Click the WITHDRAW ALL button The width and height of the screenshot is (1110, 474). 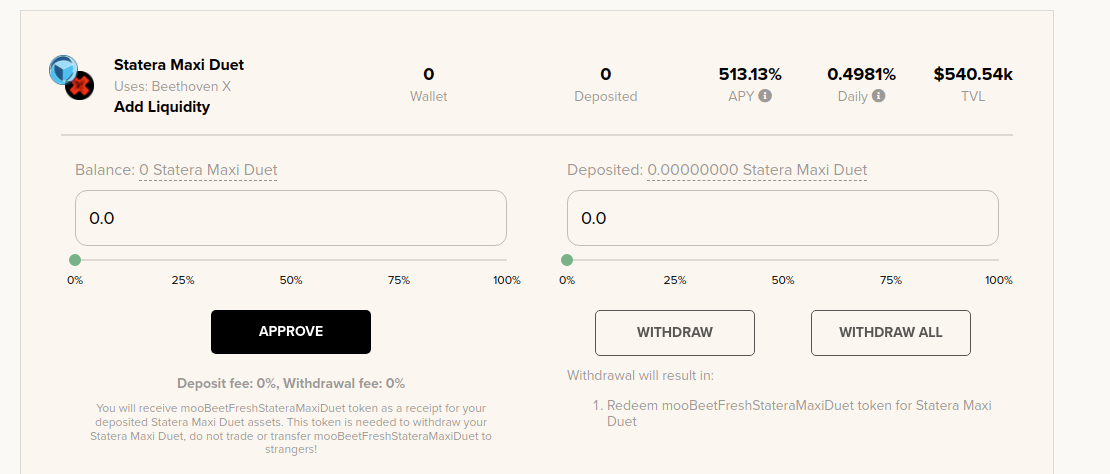891,333
